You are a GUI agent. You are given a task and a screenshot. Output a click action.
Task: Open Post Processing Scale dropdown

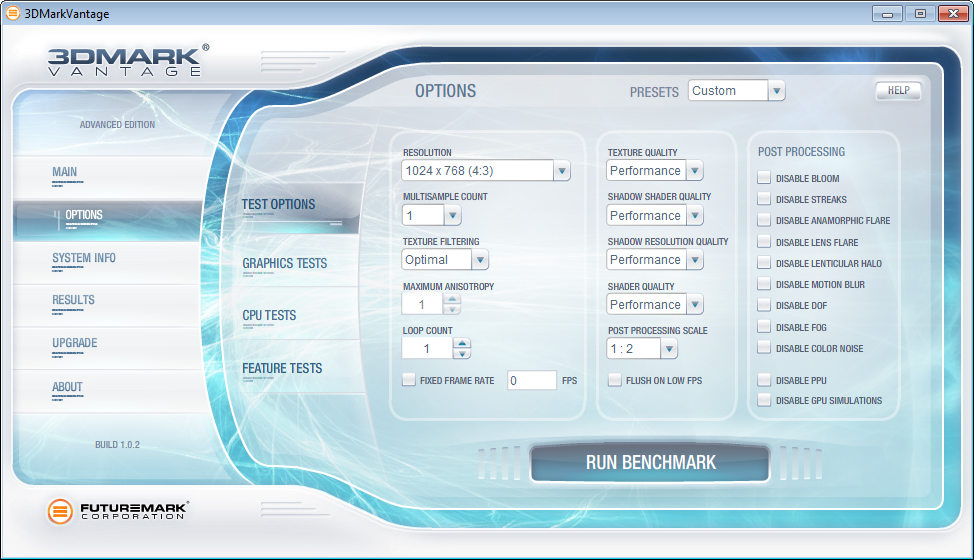[642, 348]
